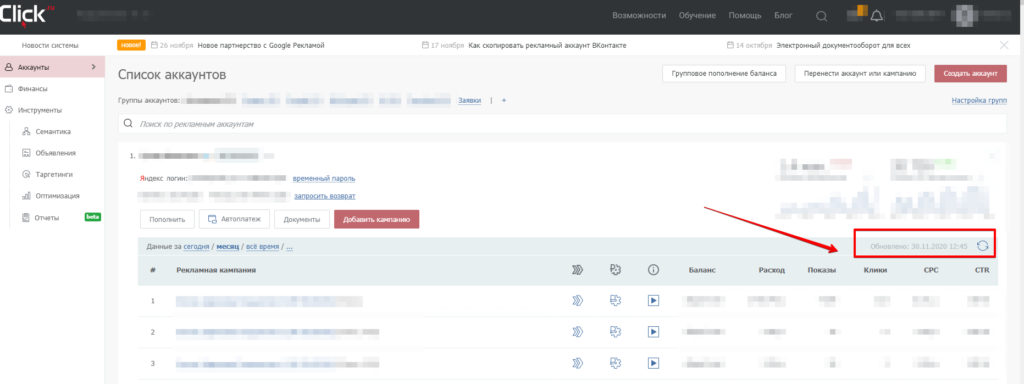1024x384 pixels.
Task: Open Оптимизация tool
Action: click(58, 195)
